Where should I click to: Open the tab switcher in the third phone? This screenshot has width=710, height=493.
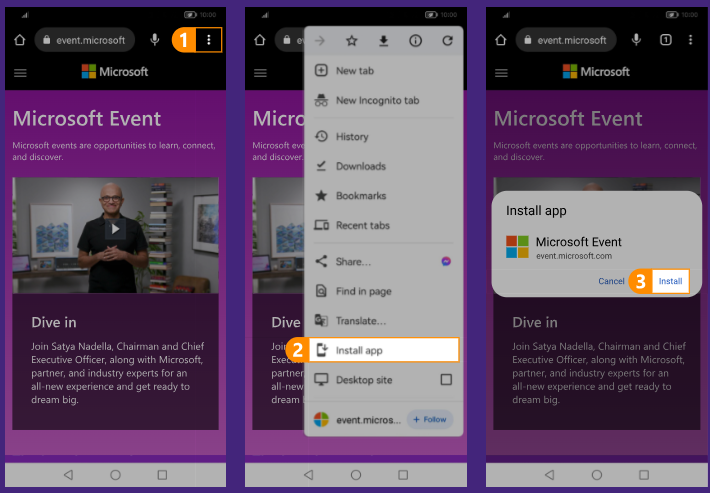pyautogui.click(x=666, y=40)
